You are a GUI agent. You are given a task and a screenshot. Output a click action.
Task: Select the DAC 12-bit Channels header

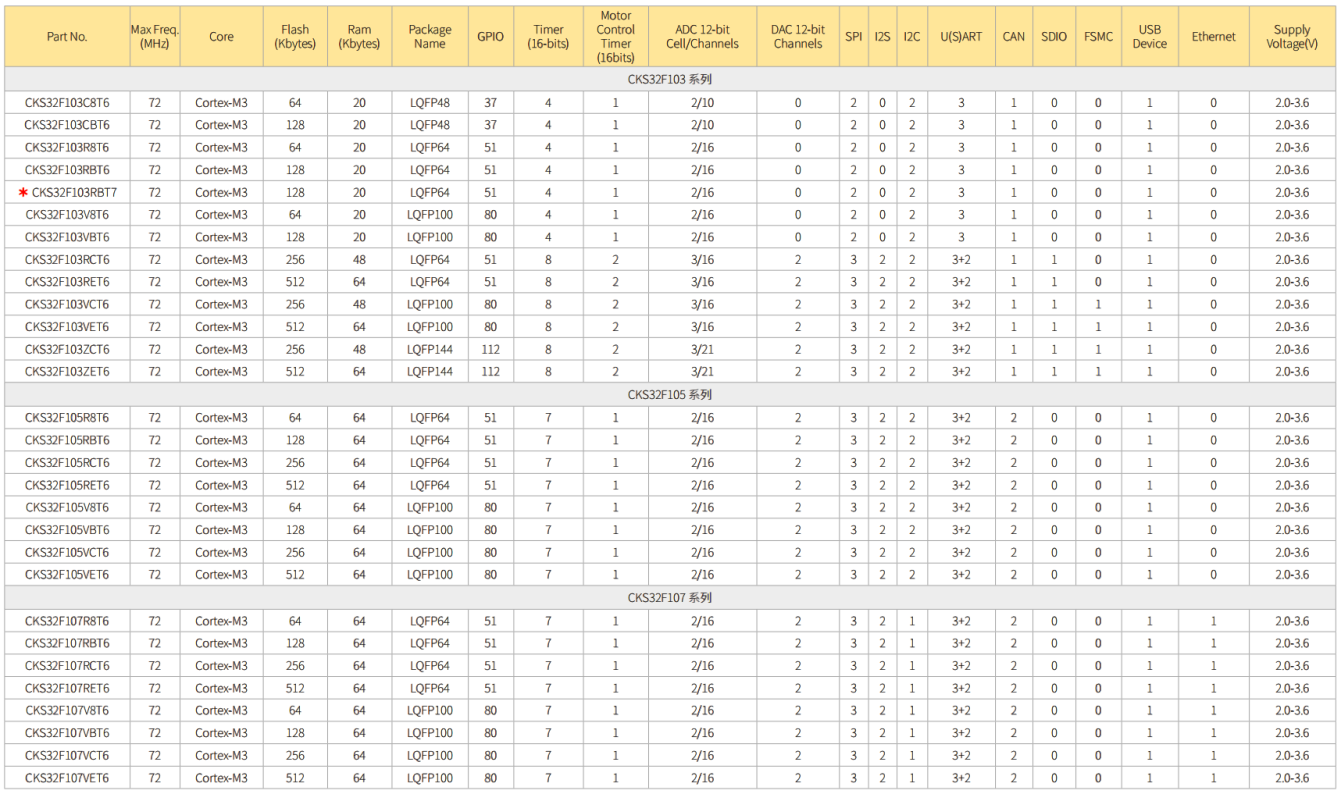(x=797, y=37)
